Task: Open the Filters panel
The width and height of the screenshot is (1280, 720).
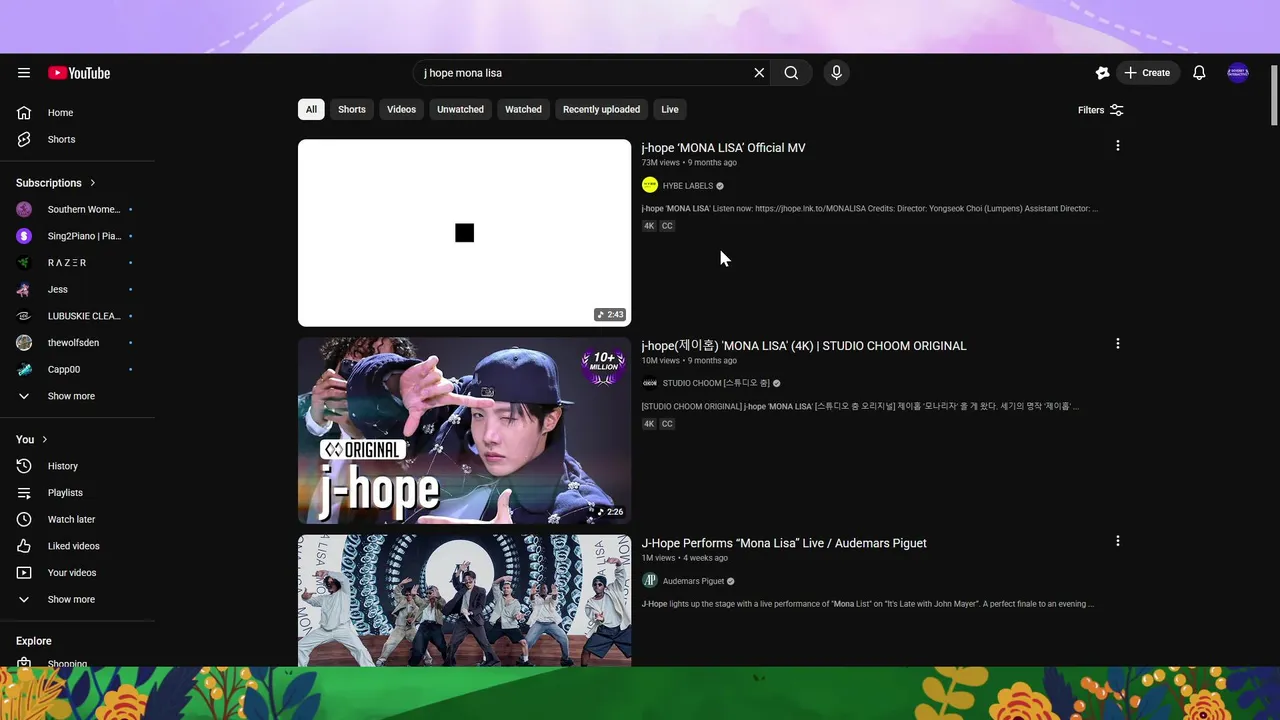Action: coord(1101,110)
